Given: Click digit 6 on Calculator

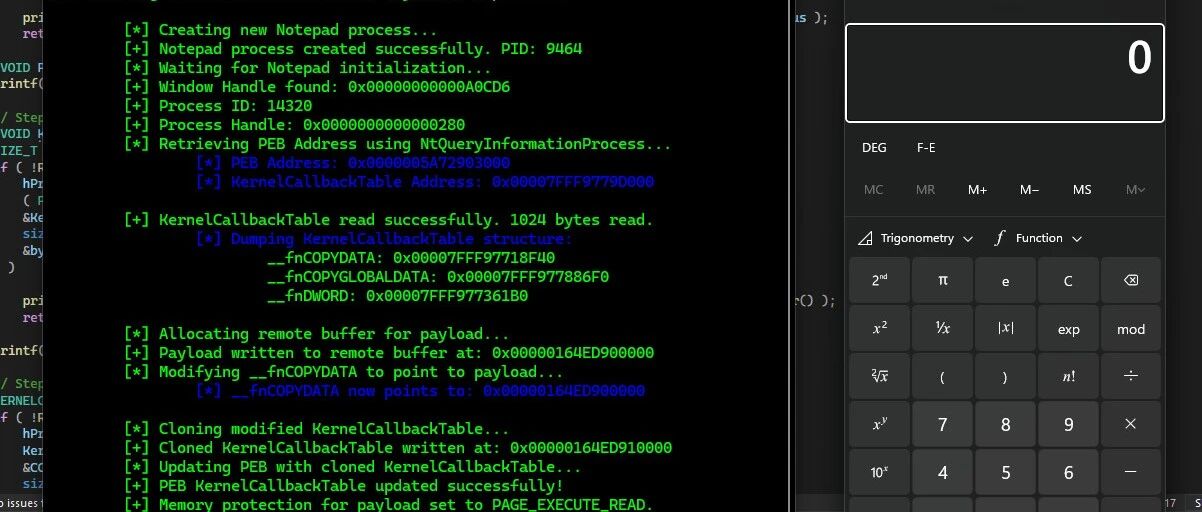Looking at the screenshot, I should click(1068, 473).
